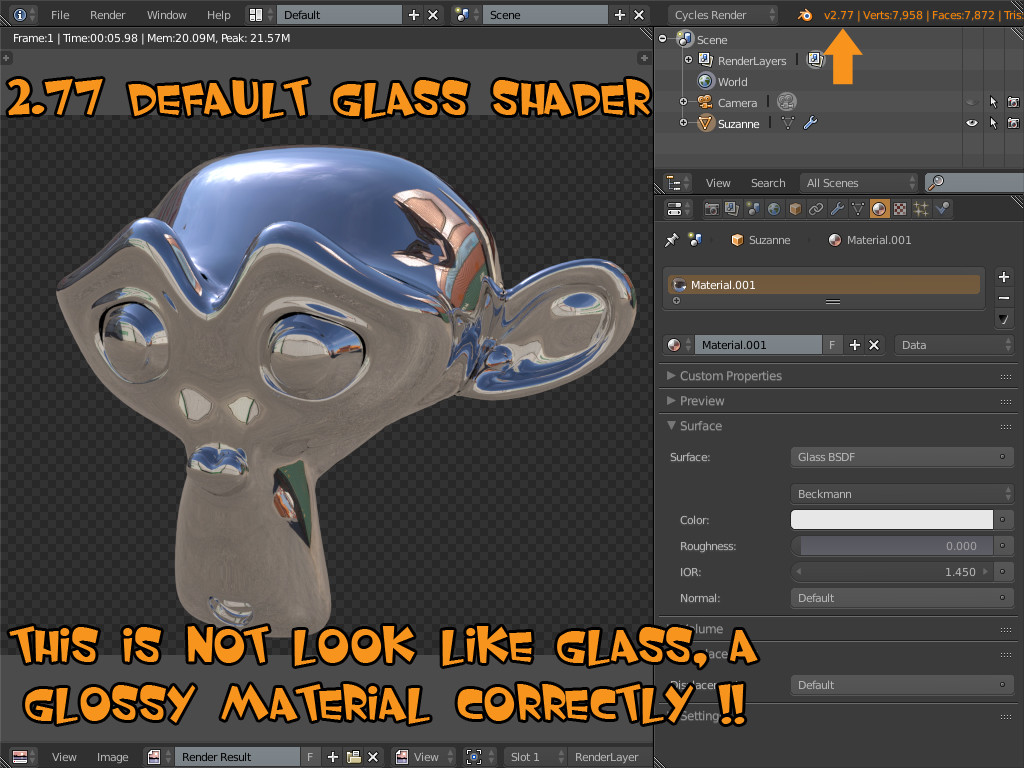Click the pin icon in the material breadcrumb

point(670,238)
